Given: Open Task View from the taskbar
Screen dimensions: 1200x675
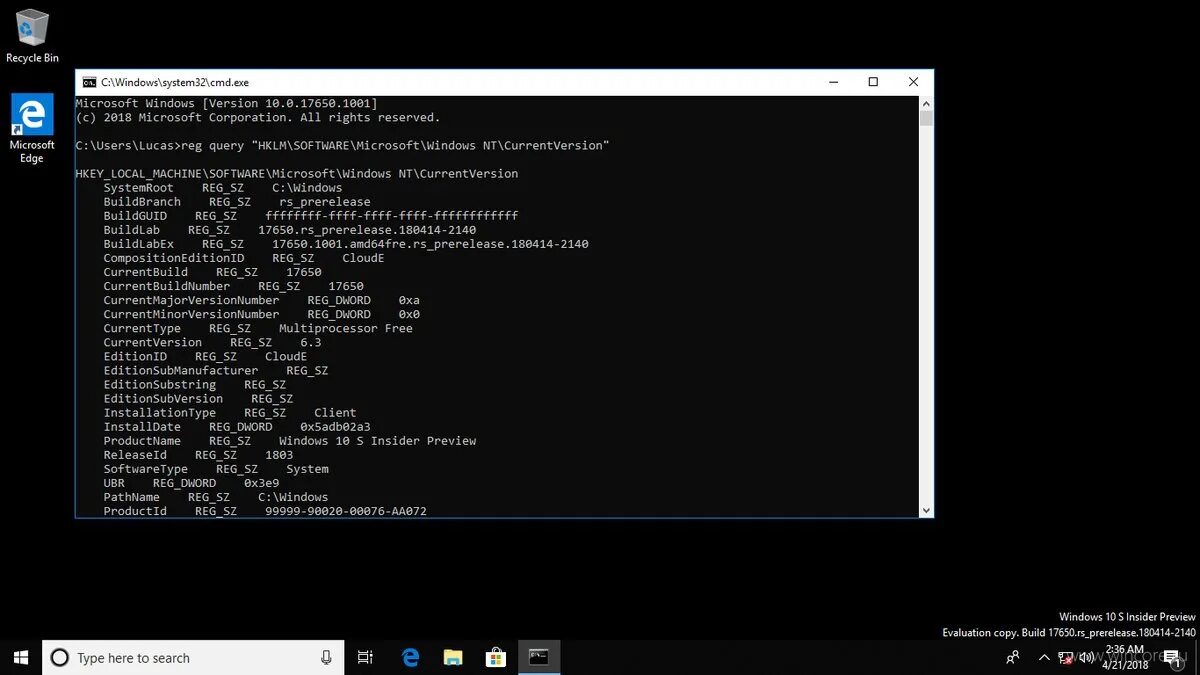Looking at the screenshot, I should coord(365,657).
